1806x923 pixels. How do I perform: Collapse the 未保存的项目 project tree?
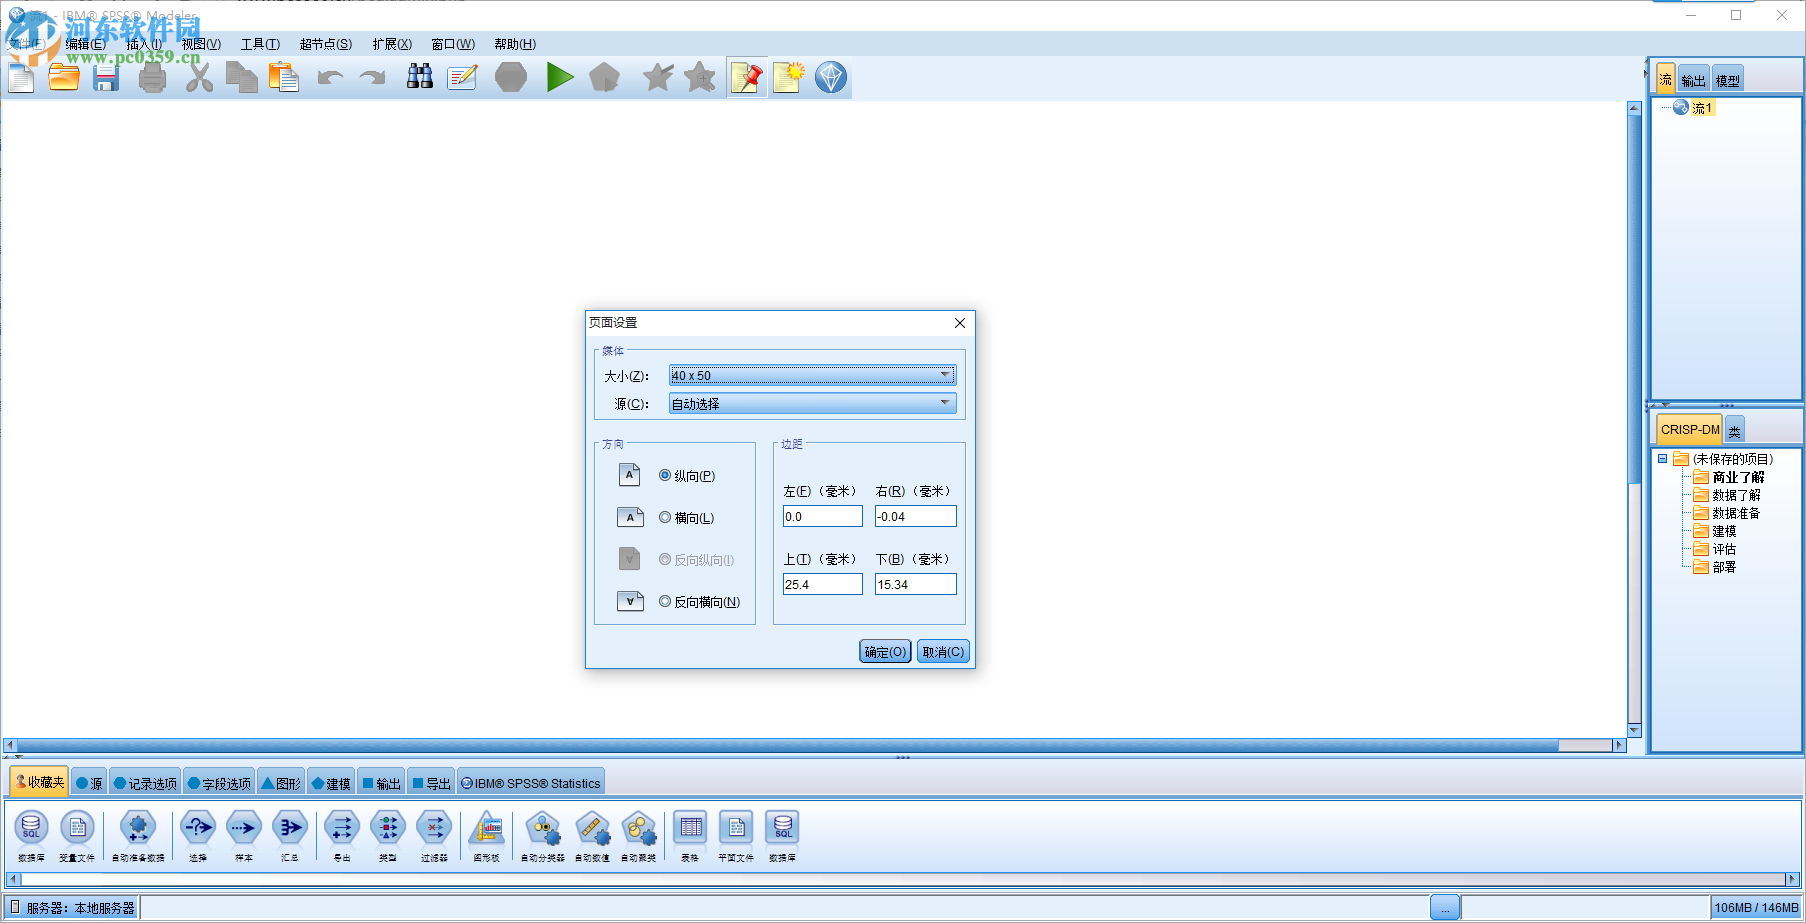point(1663,458)
